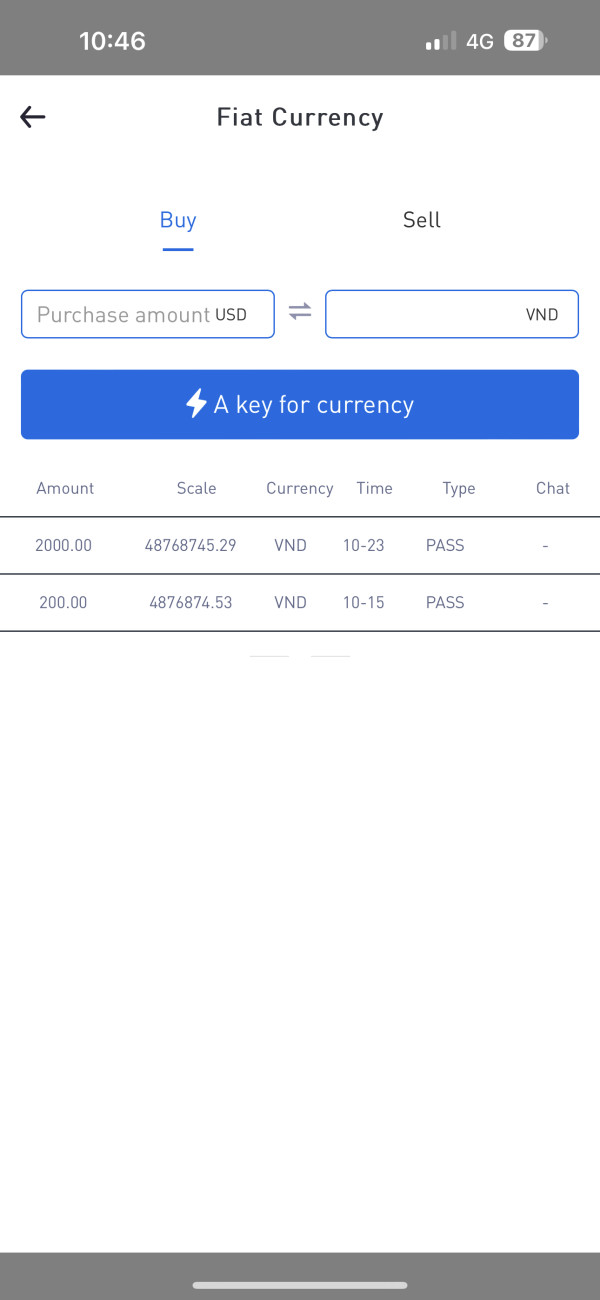Switch to the Sell tab
This screenshot has width=600, height=1300.
tap(421, 220)
